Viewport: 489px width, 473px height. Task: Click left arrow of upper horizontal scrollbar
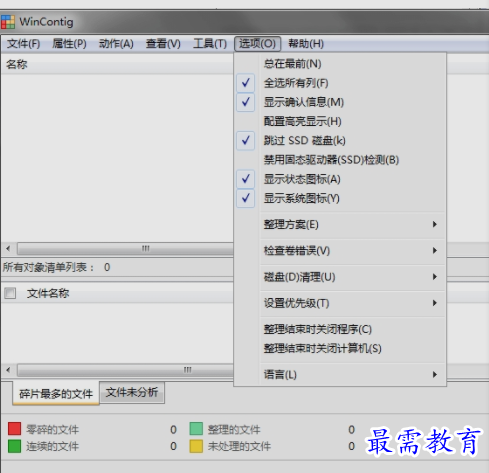click(x=8, y=248)
